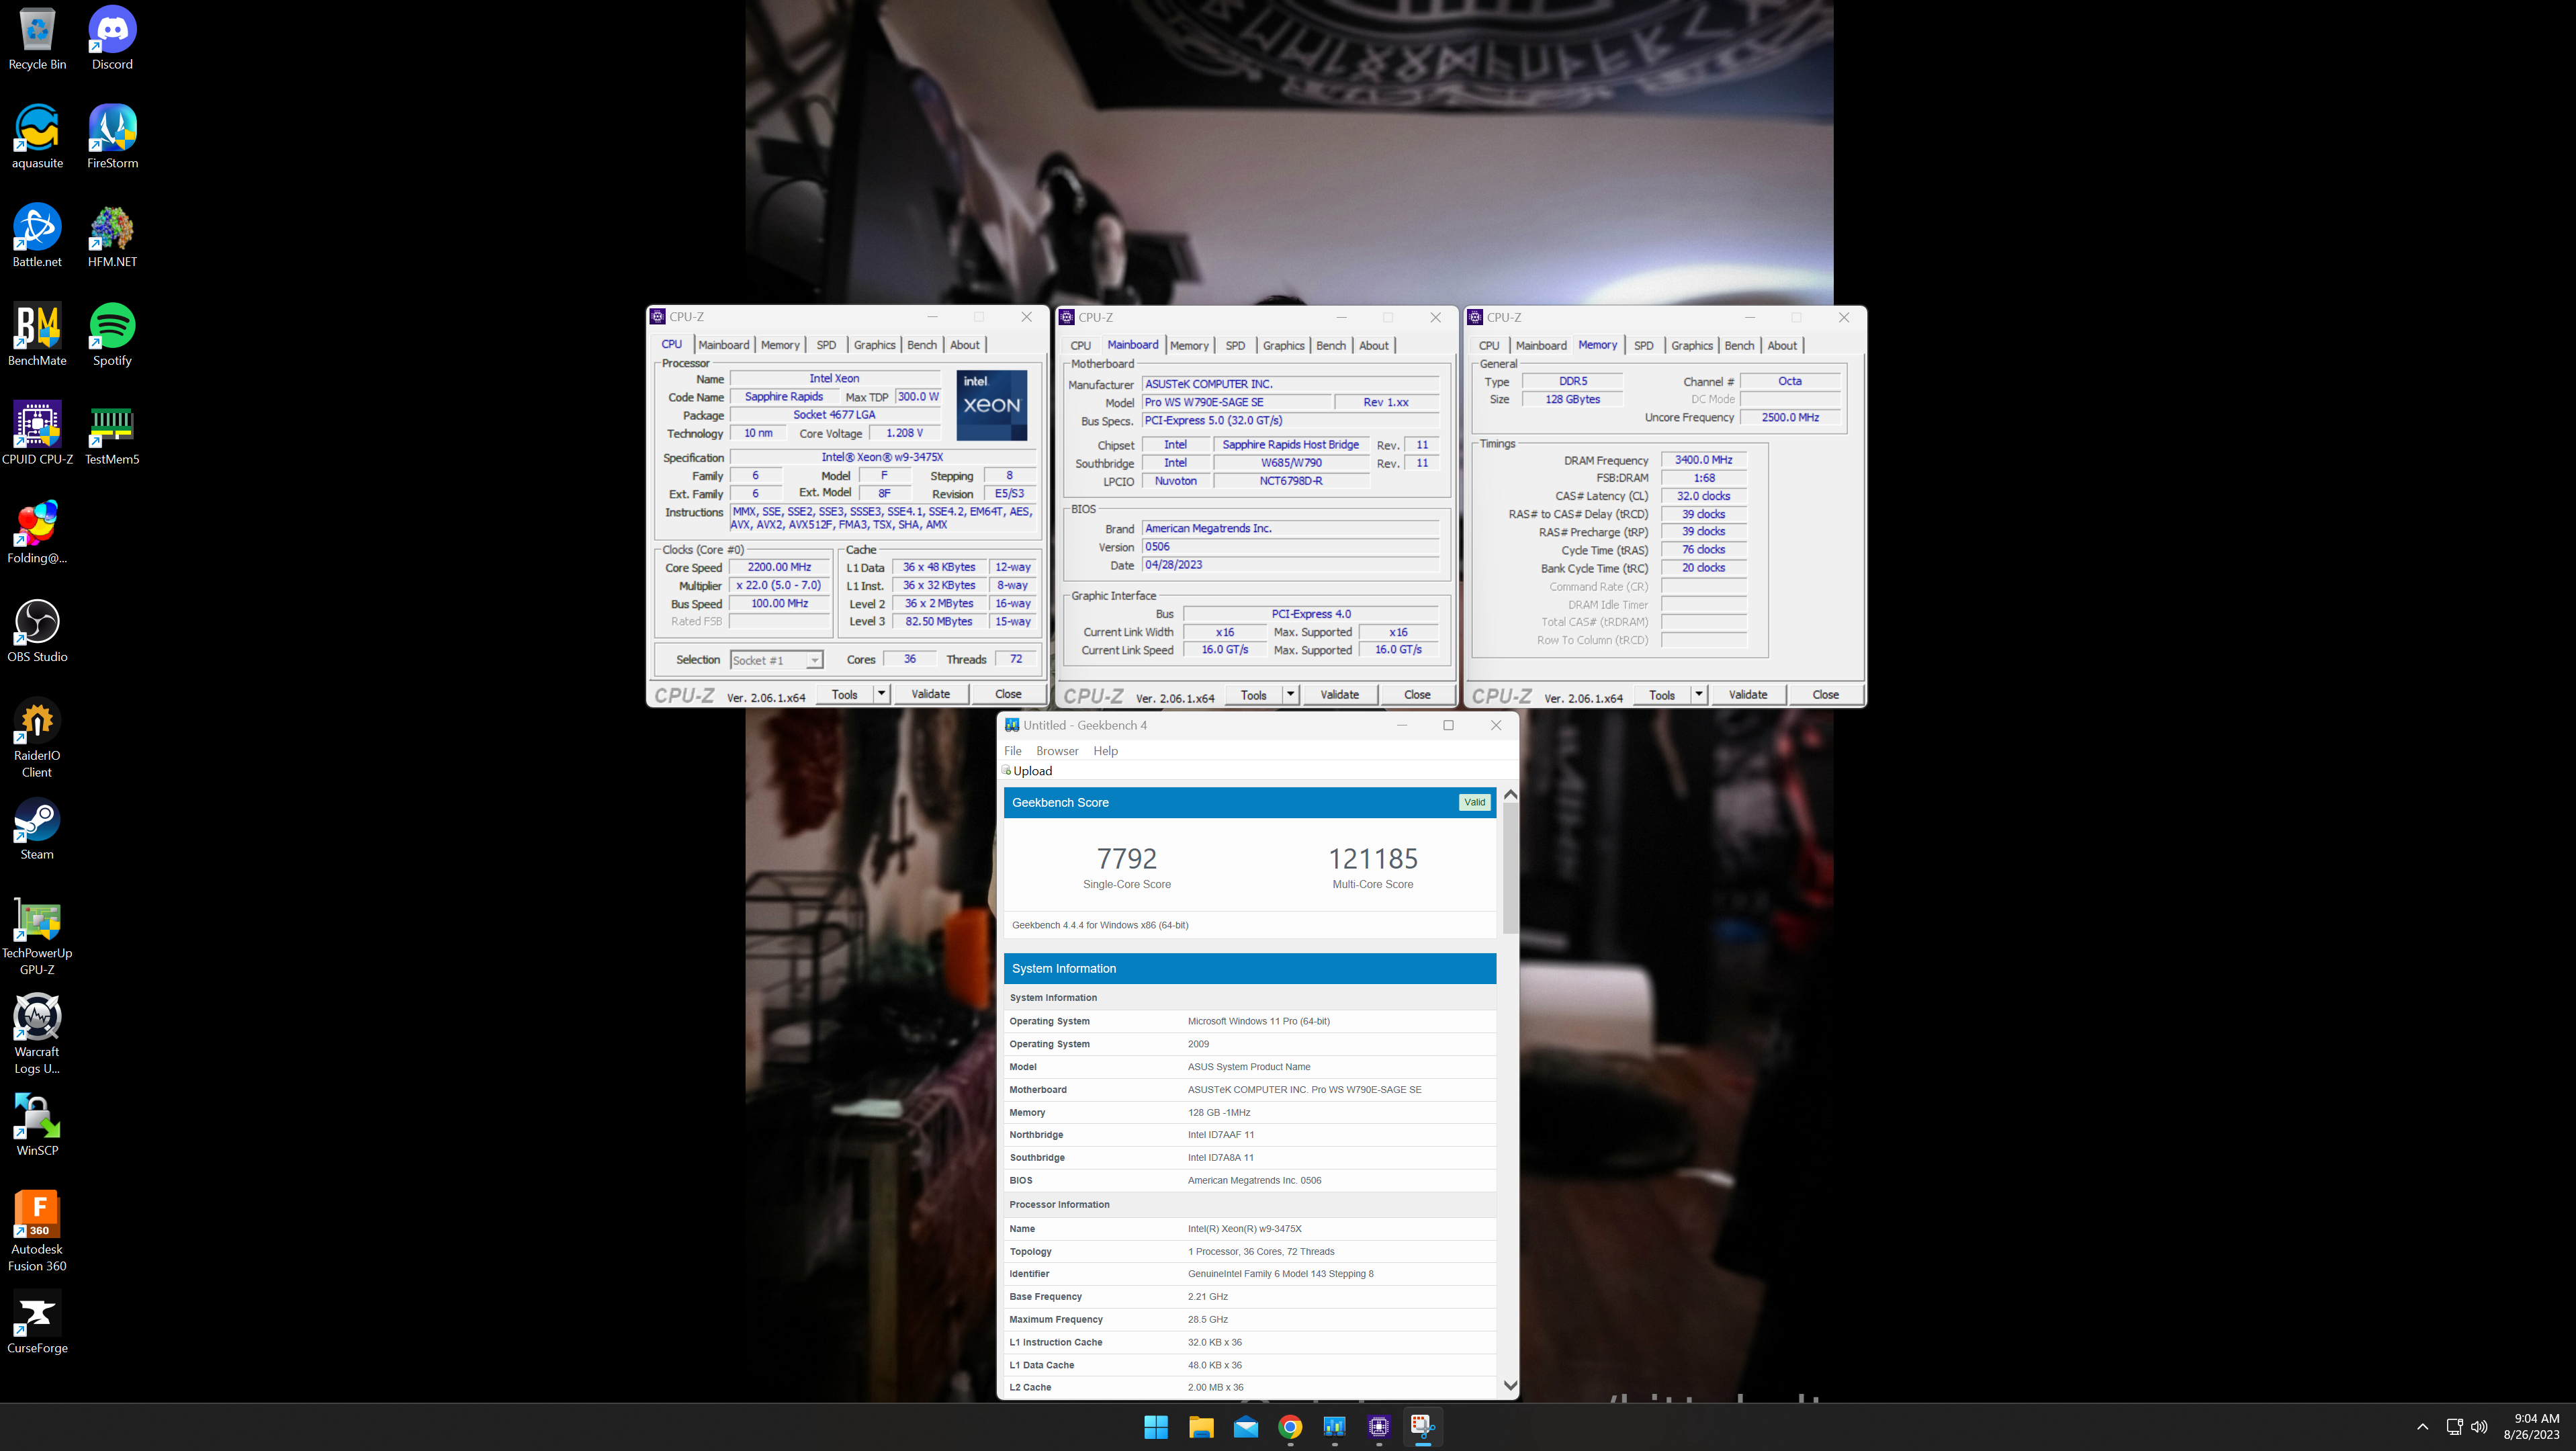Open the Battle.net desktop icon

(37, 236)
